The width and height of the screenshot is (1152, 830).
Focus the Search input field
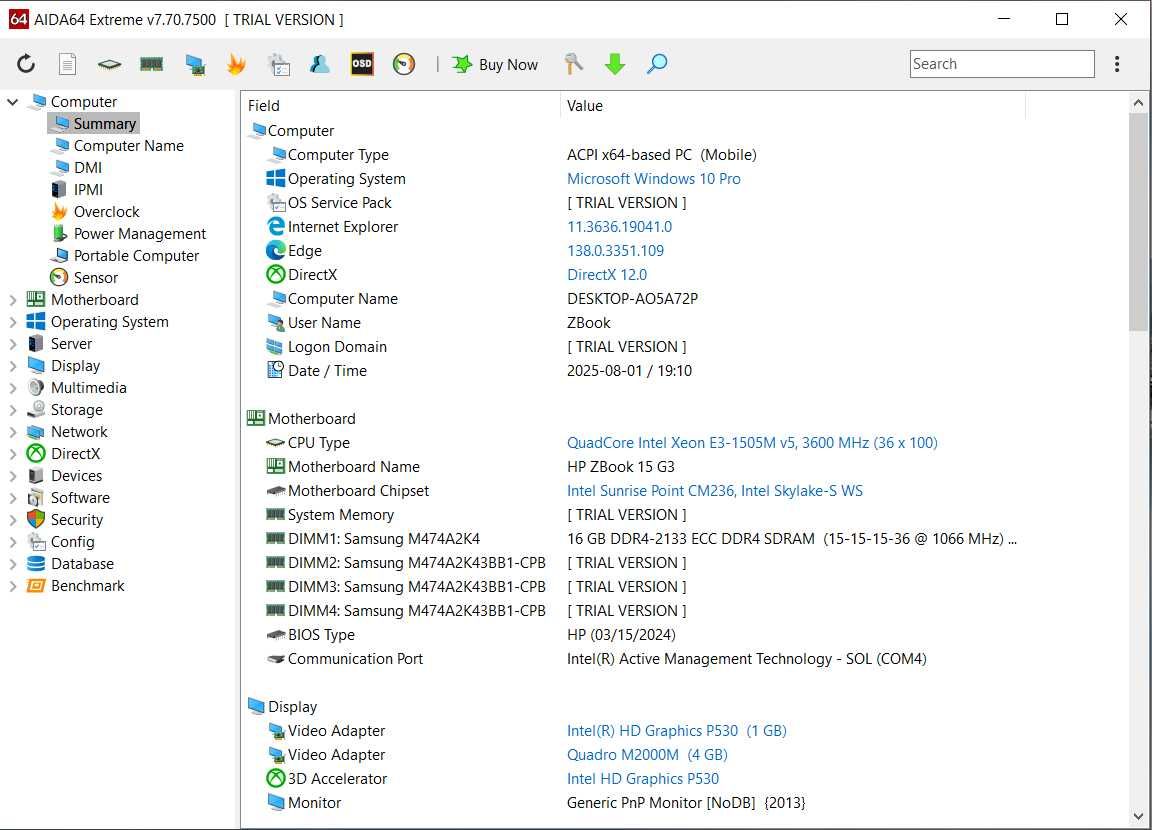coord(1002,64)
